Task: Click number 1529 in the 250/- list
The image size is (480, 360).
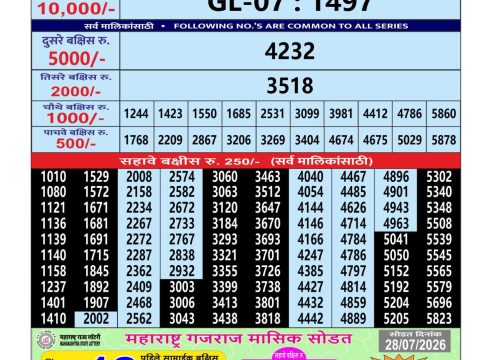Action: coord(96,177)
